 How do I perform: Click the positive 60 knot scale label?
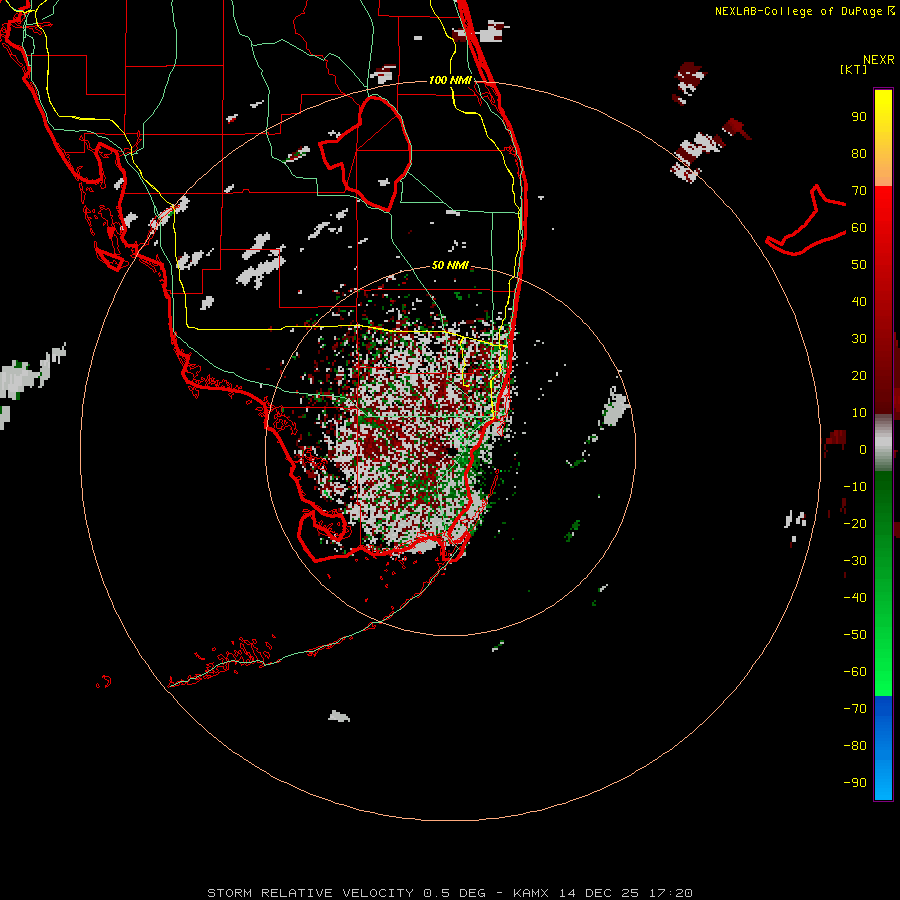[859, 228]
